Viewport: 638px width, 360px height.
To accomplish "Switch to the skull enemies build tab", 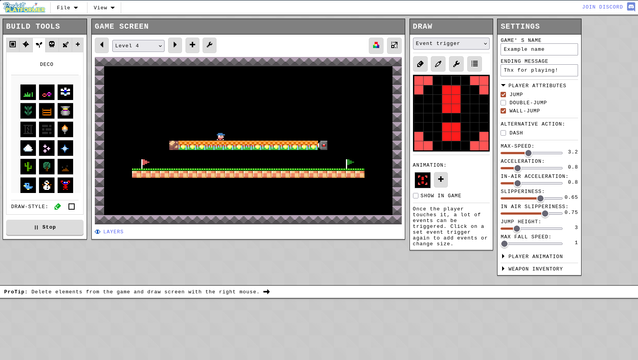I will click(52, 44).
